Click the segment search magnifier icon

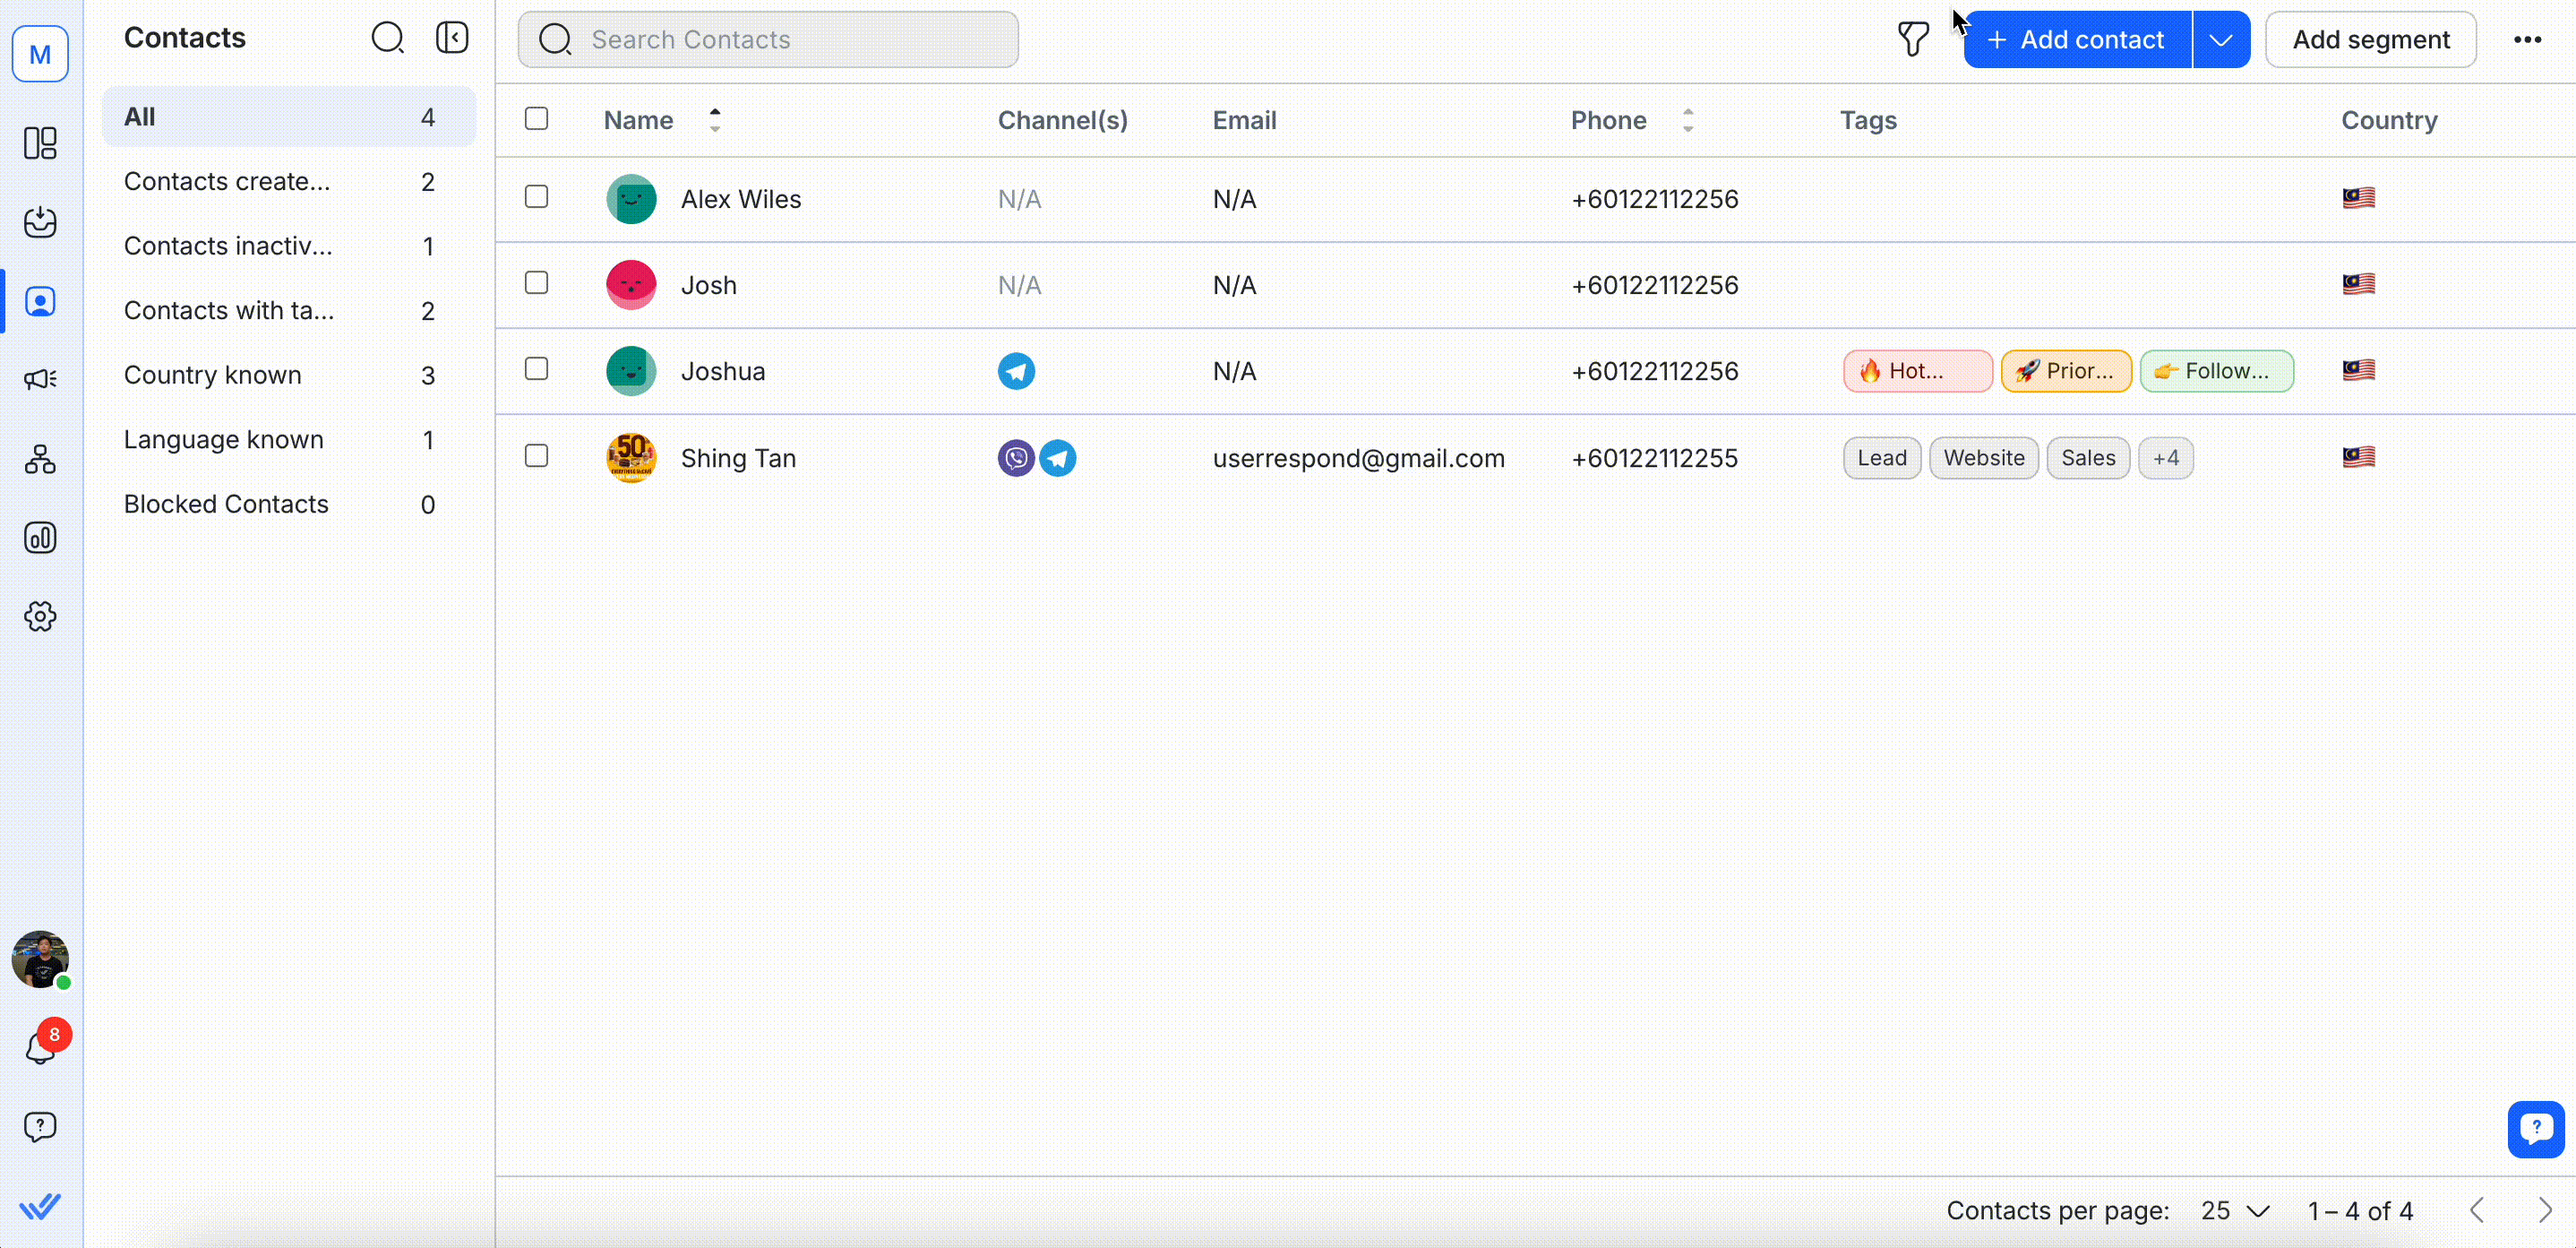[x=387, y=38]
